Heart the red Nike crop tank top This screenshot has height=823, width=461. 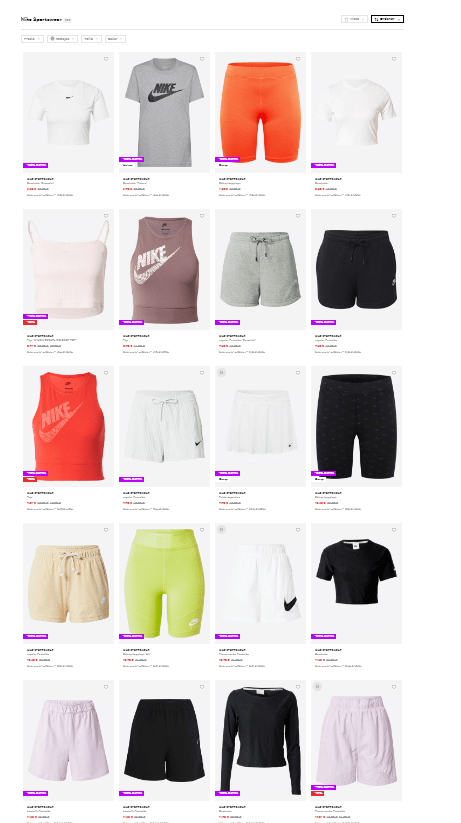[106, 373]
